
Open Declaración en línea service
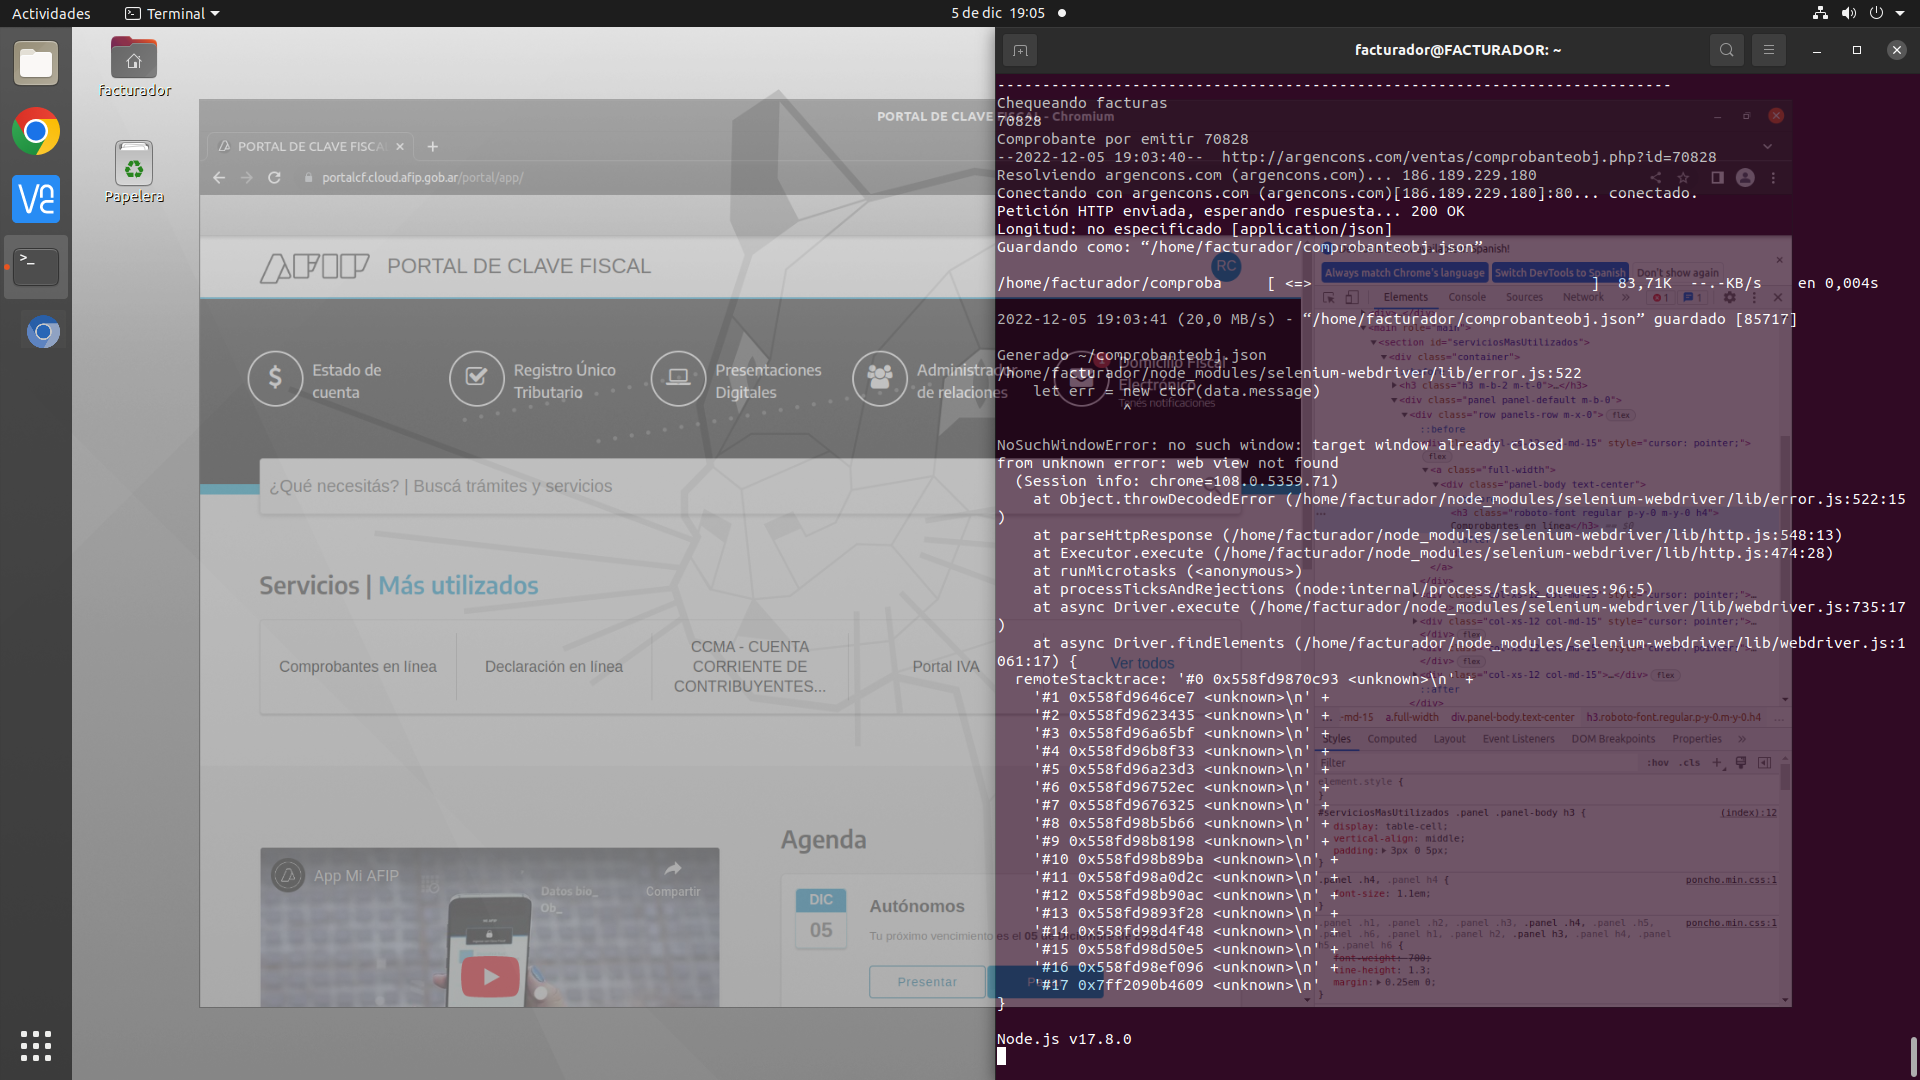pos(554,667)
